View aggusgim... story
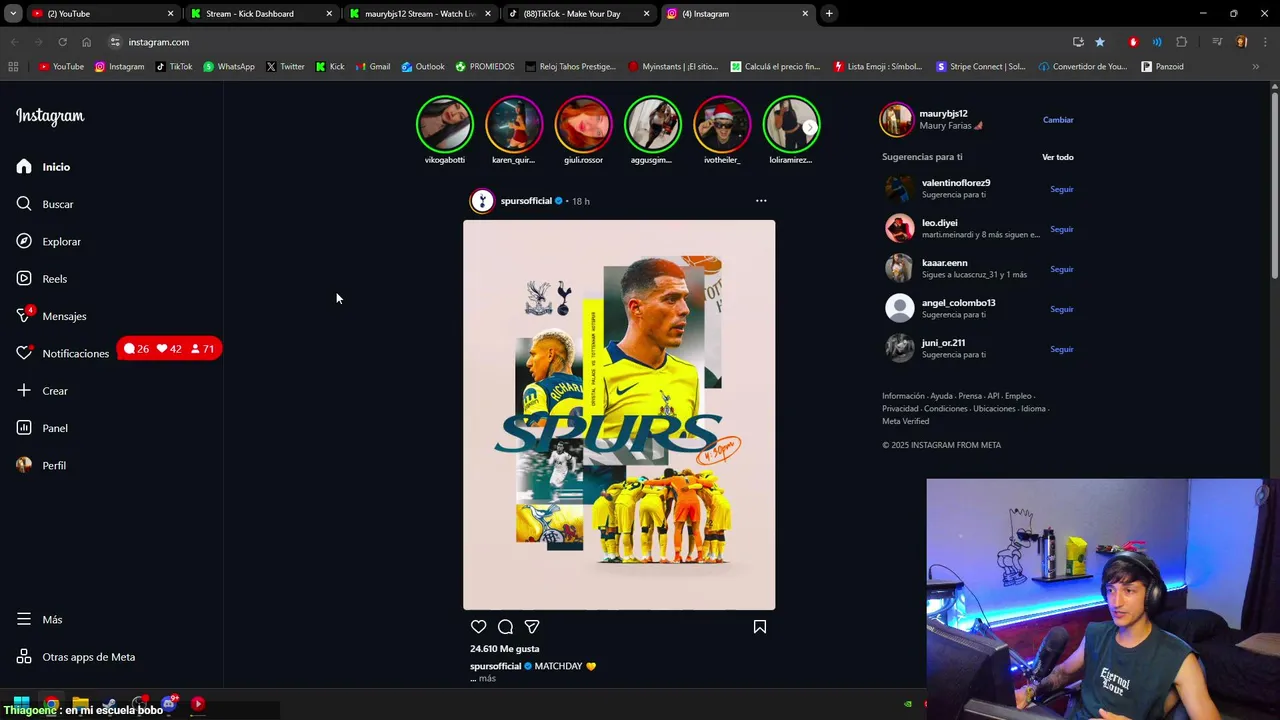 (x=652, y=124)
